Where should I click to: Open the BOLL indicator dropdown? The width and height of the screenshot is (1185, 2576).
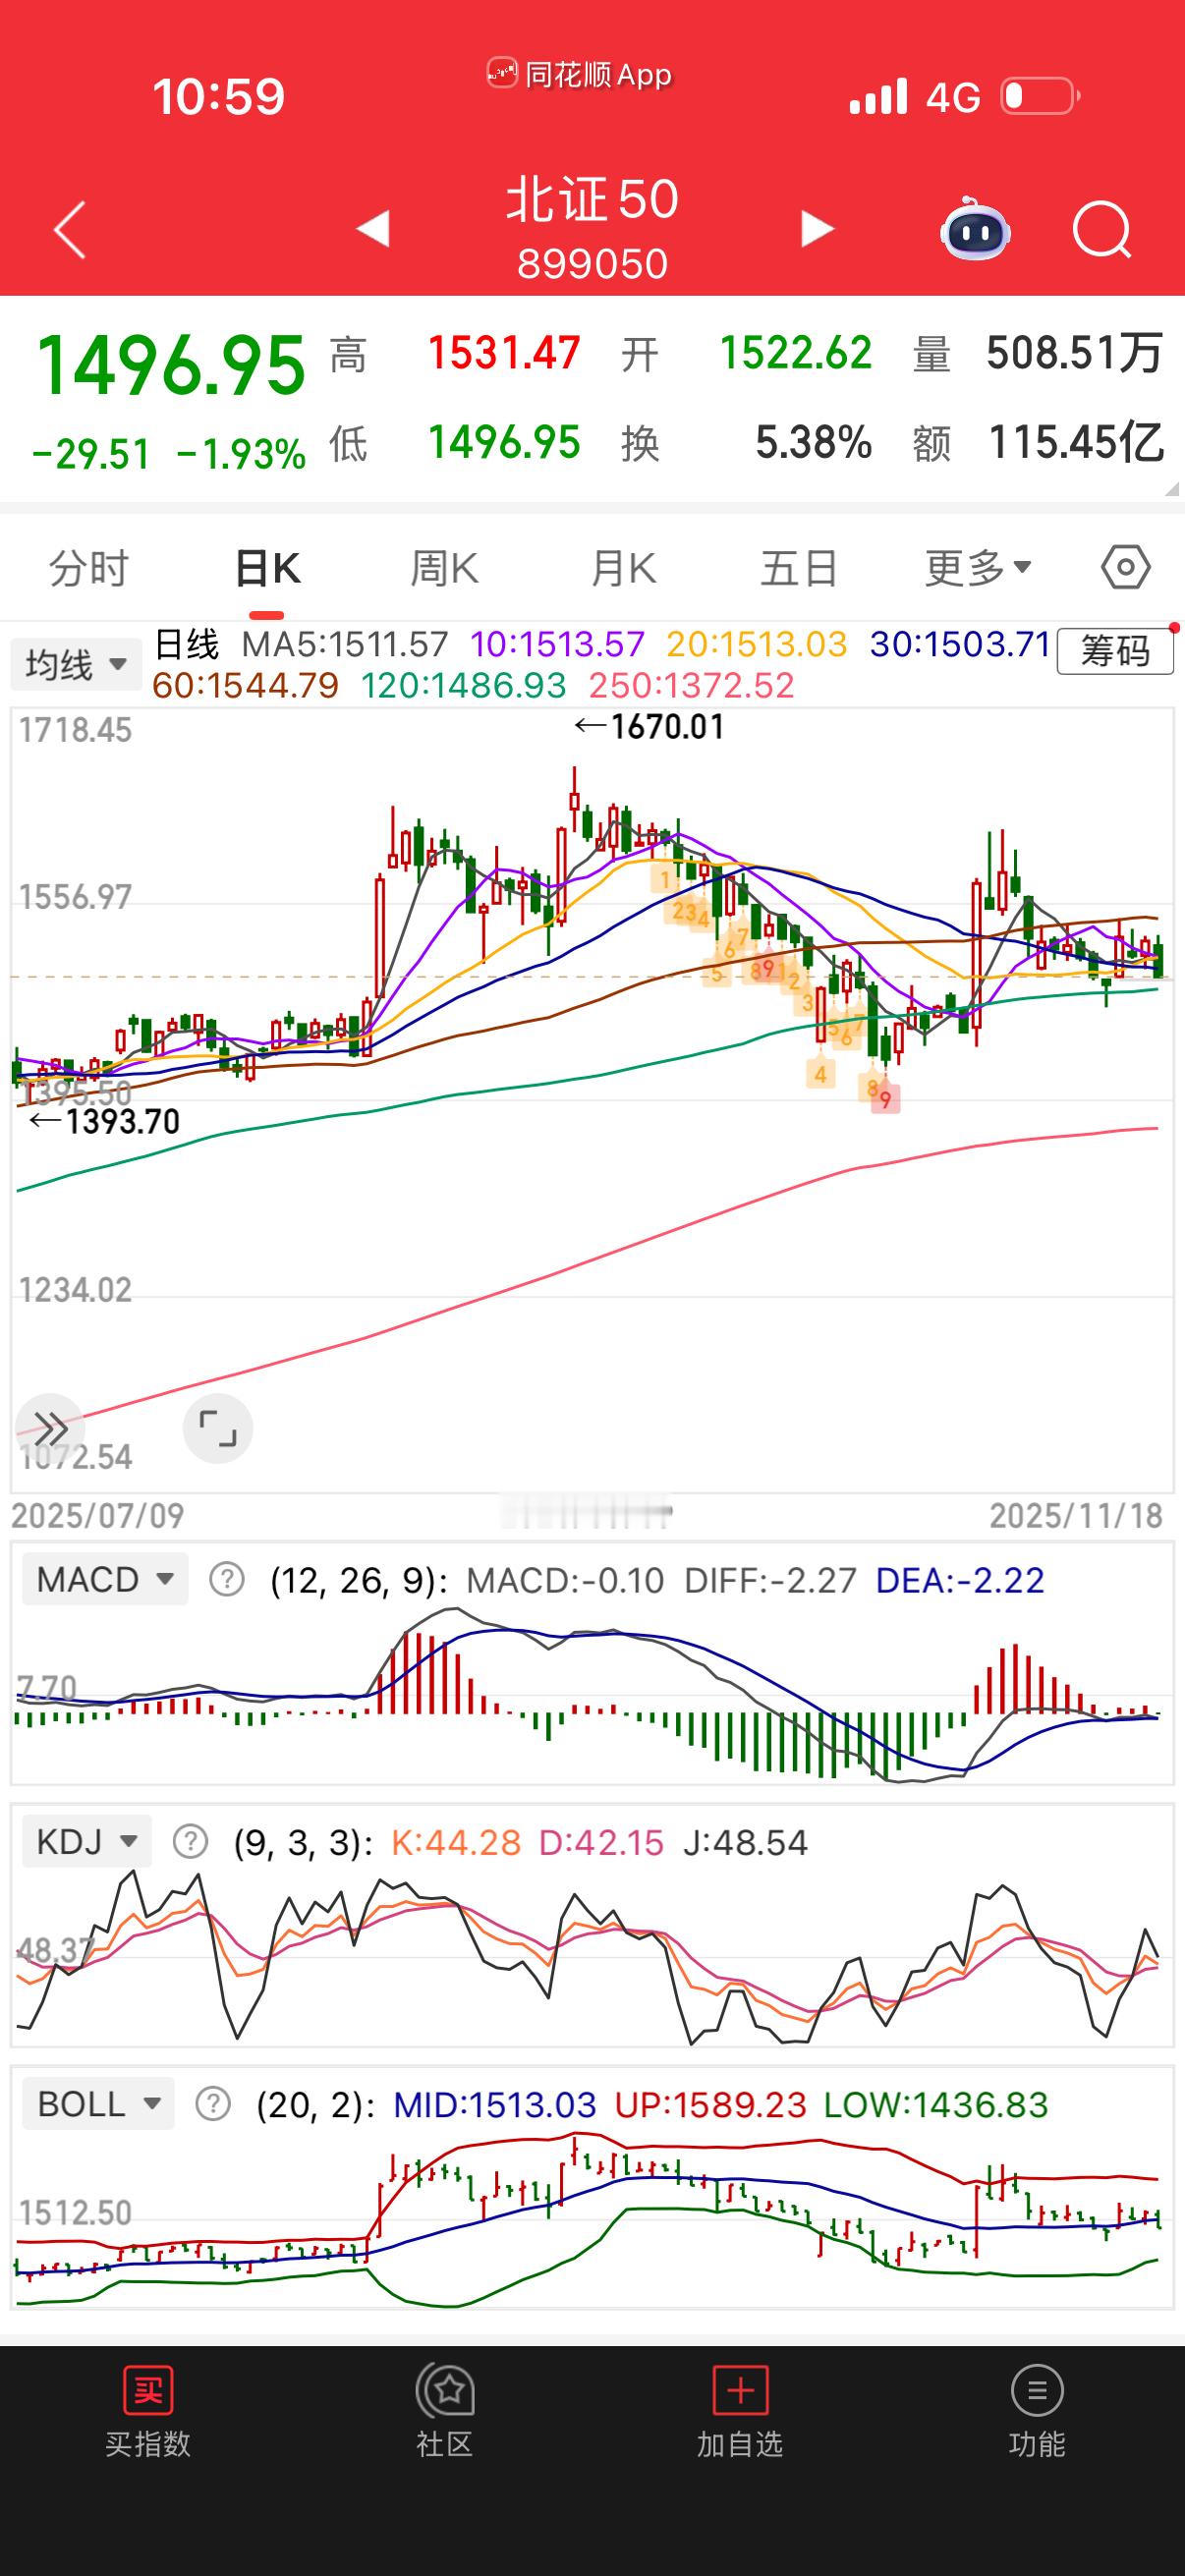pos(98,2103)
